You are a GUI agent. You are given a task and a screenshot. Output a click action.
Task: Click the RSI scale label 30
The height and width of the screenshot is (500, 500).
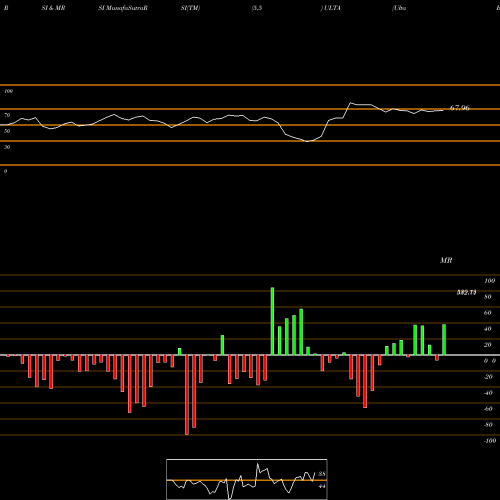7,147
